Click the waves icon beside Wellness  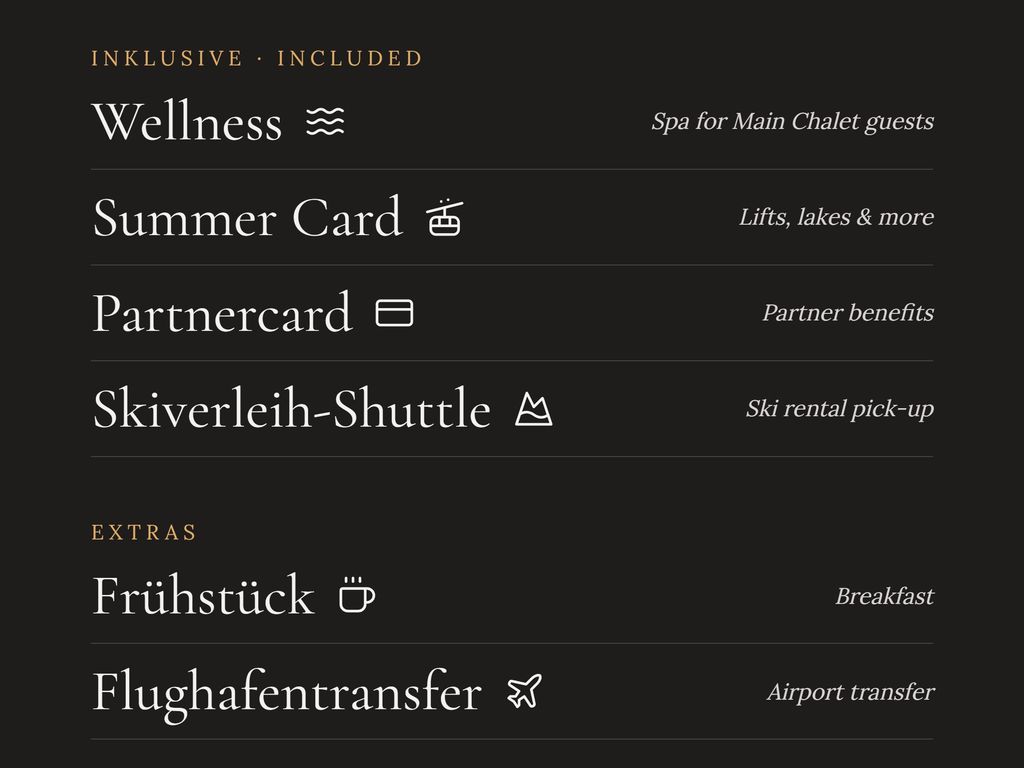point(325,121)
